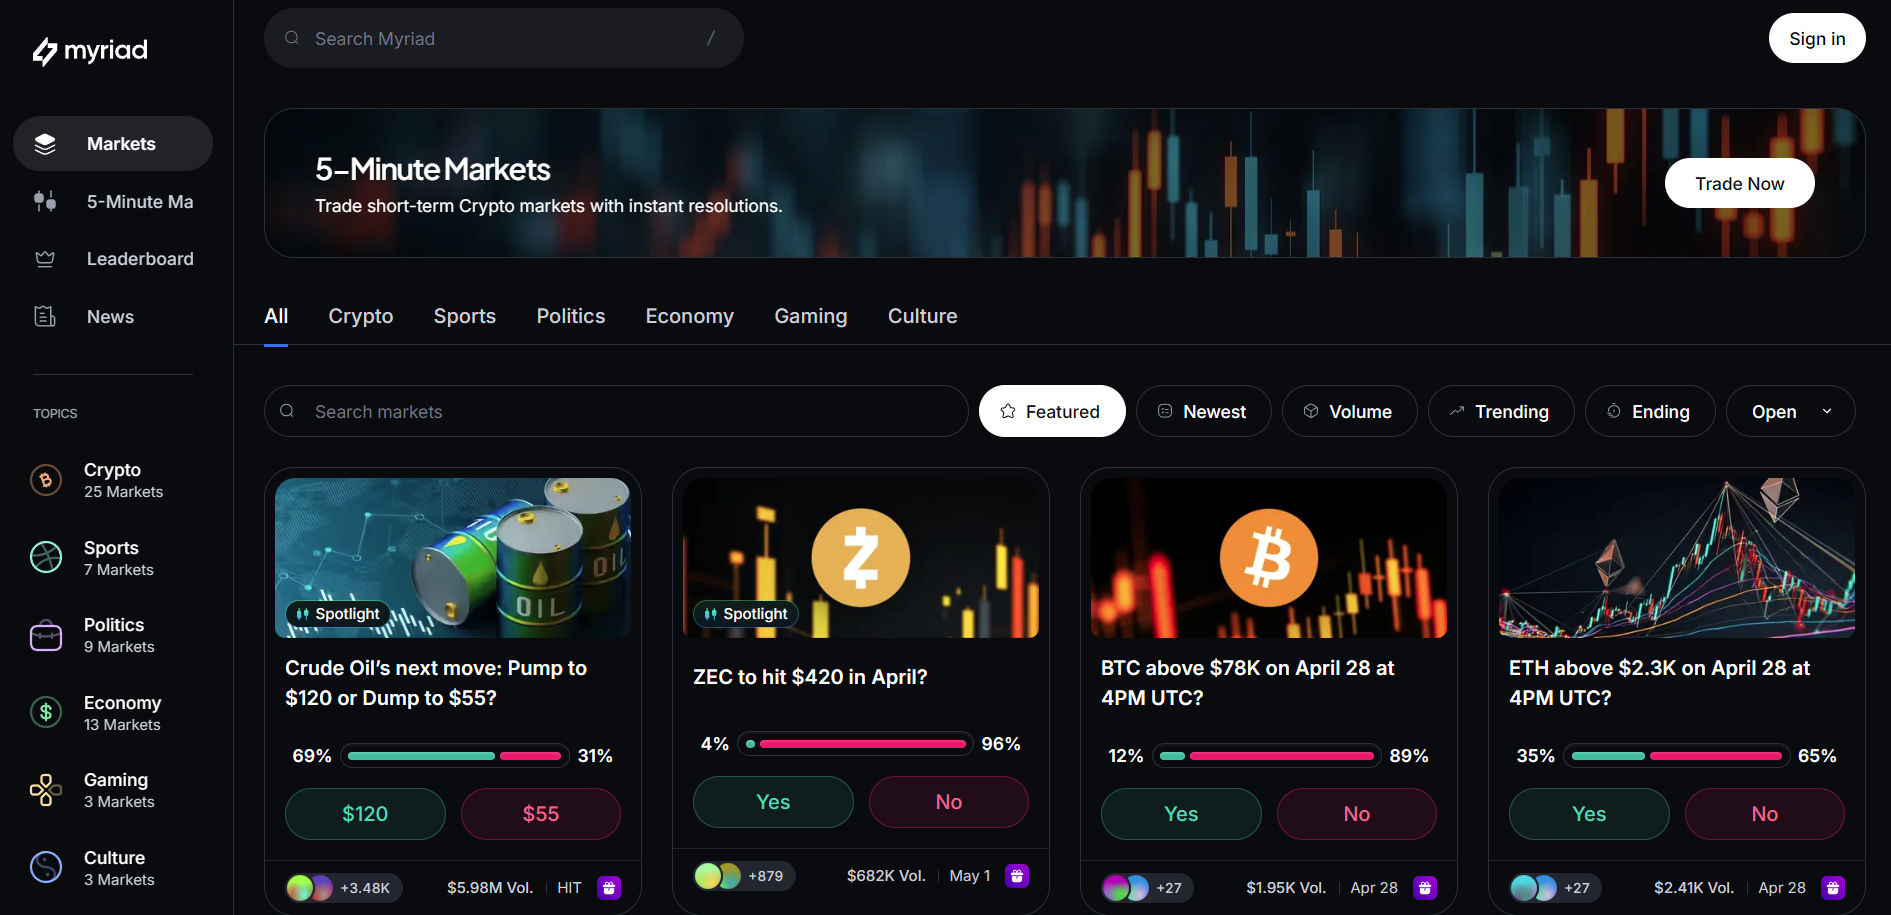Open News from the sidebar

45,316
